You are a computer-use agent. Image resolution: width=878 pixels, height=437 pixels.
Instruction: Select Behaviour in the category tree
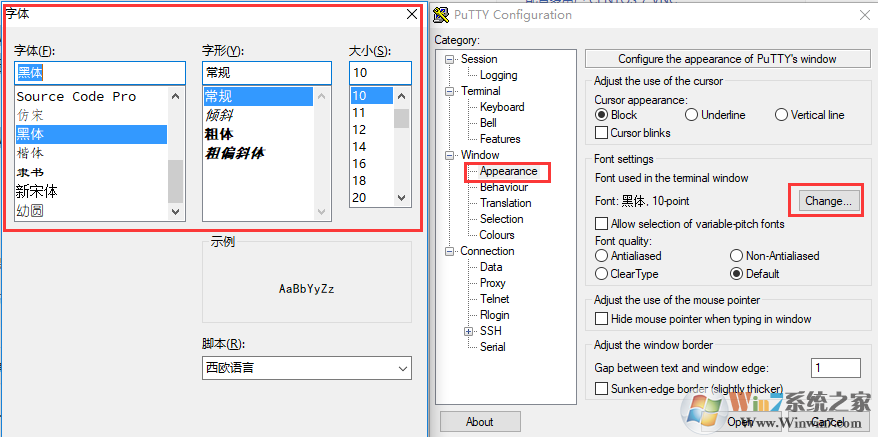503,187
